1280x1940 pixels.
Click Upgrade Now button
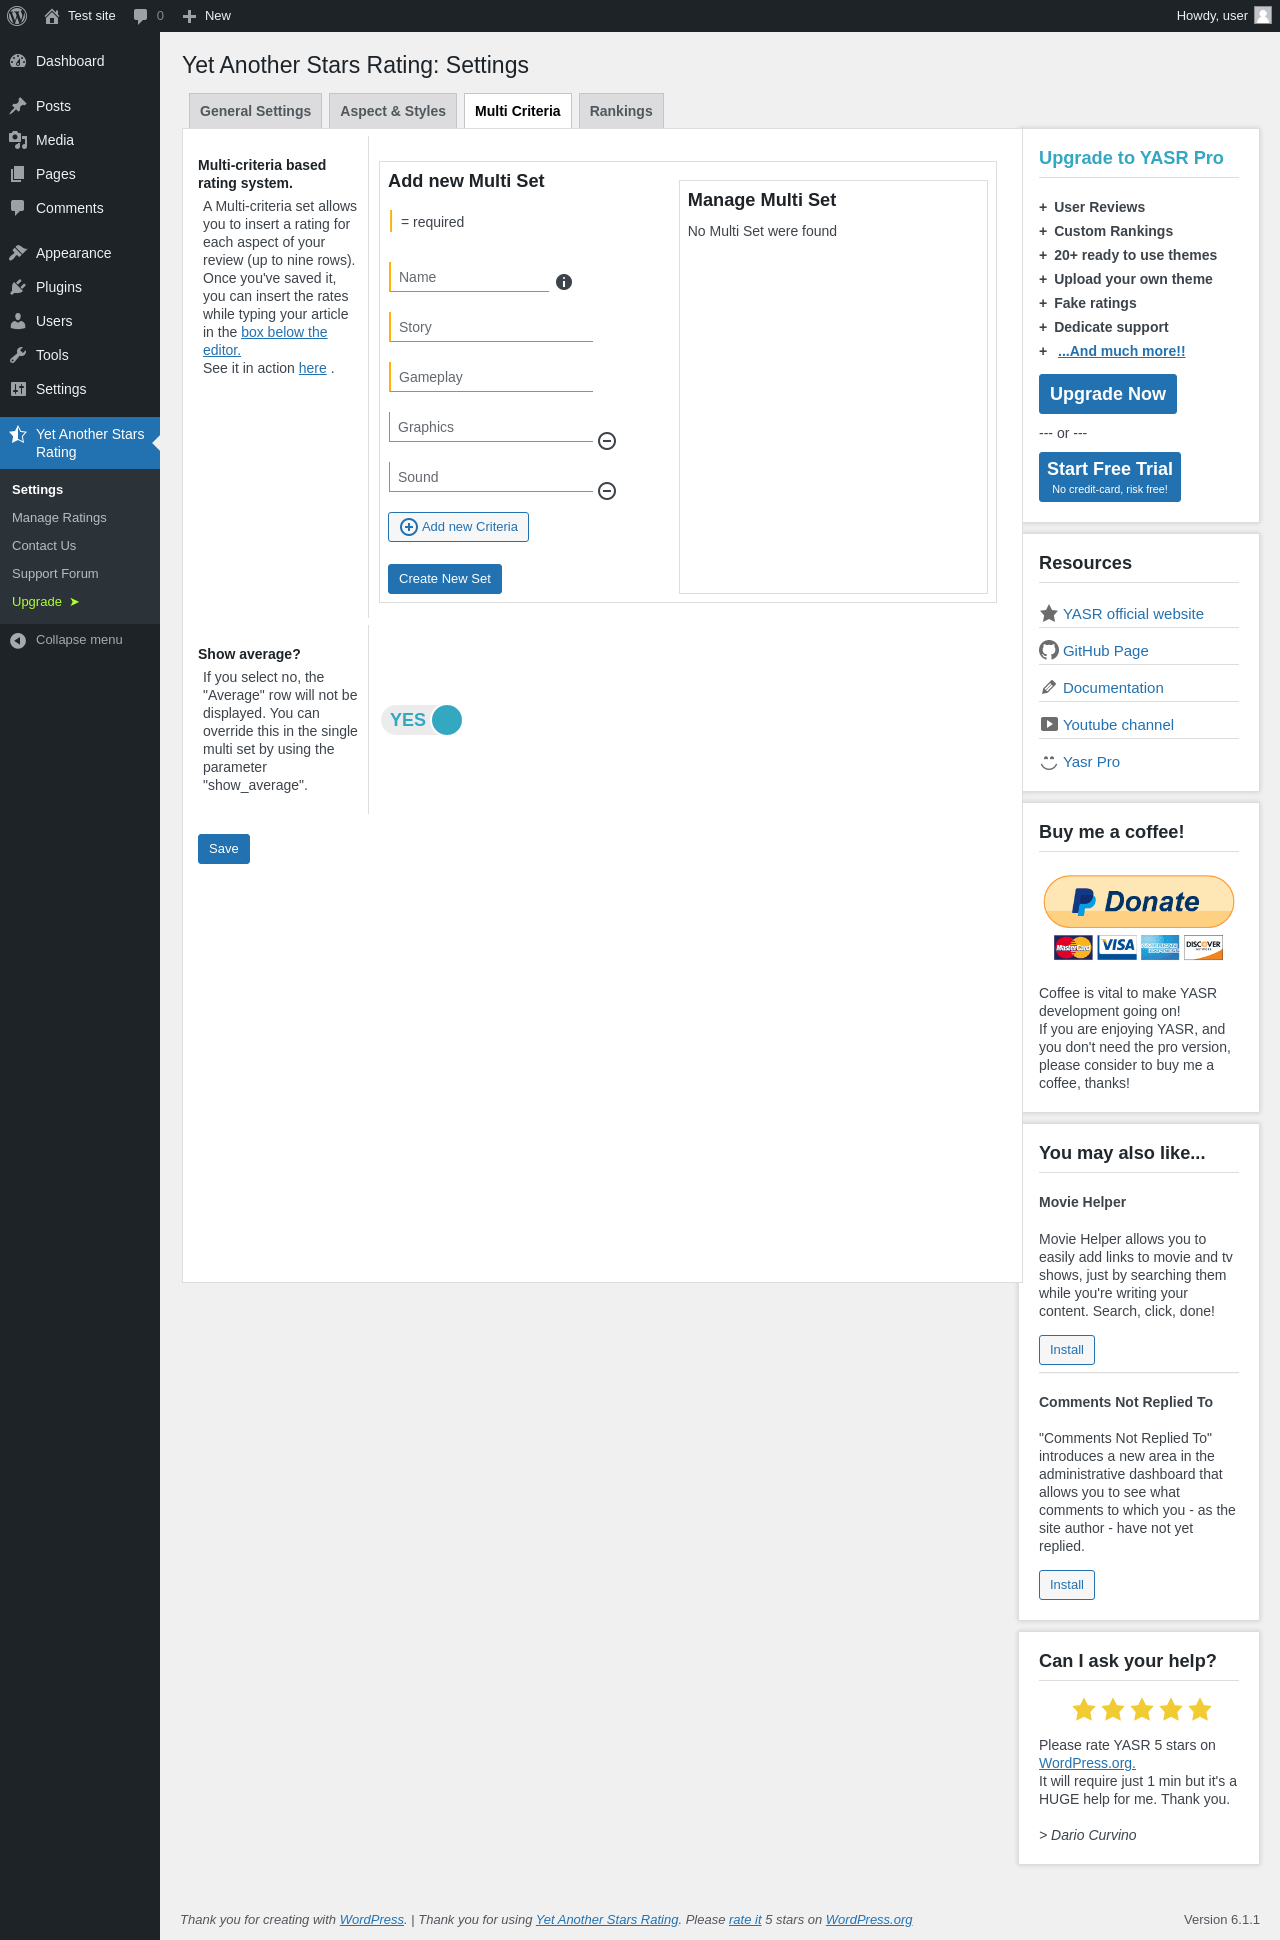coord(1108,394)
